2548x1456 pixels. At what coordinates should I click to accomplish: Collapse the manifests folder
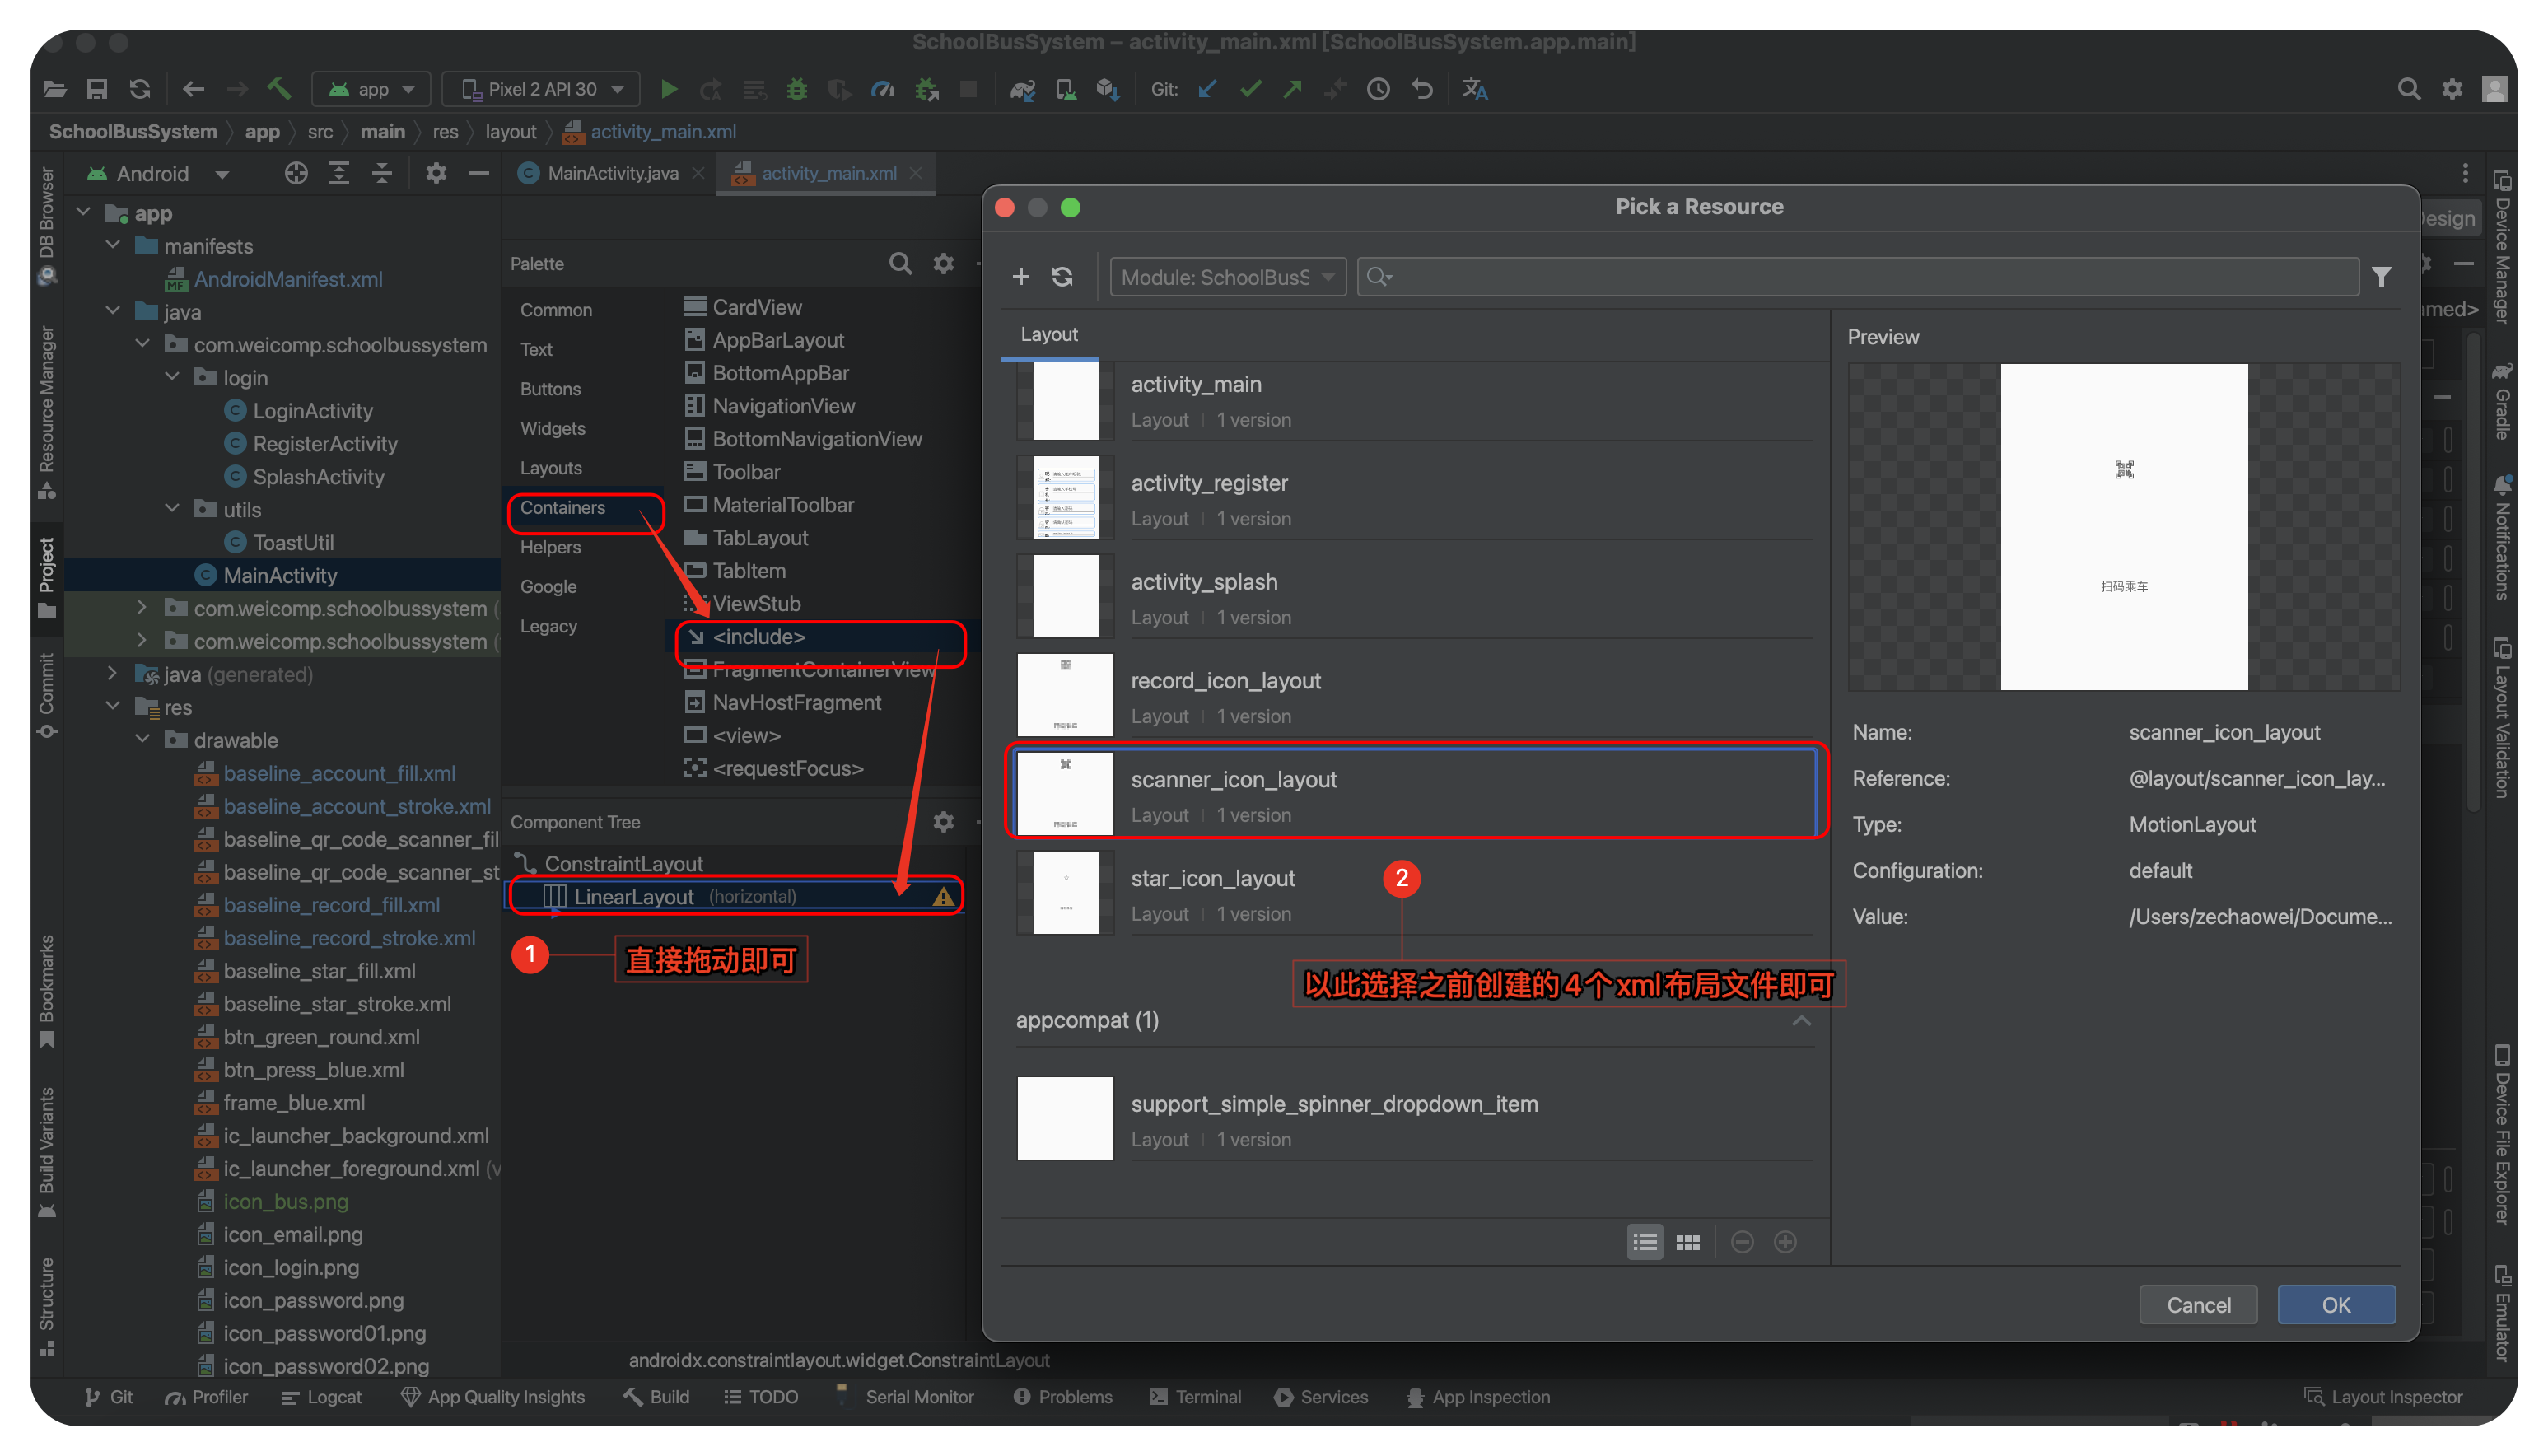click(113, 246)
